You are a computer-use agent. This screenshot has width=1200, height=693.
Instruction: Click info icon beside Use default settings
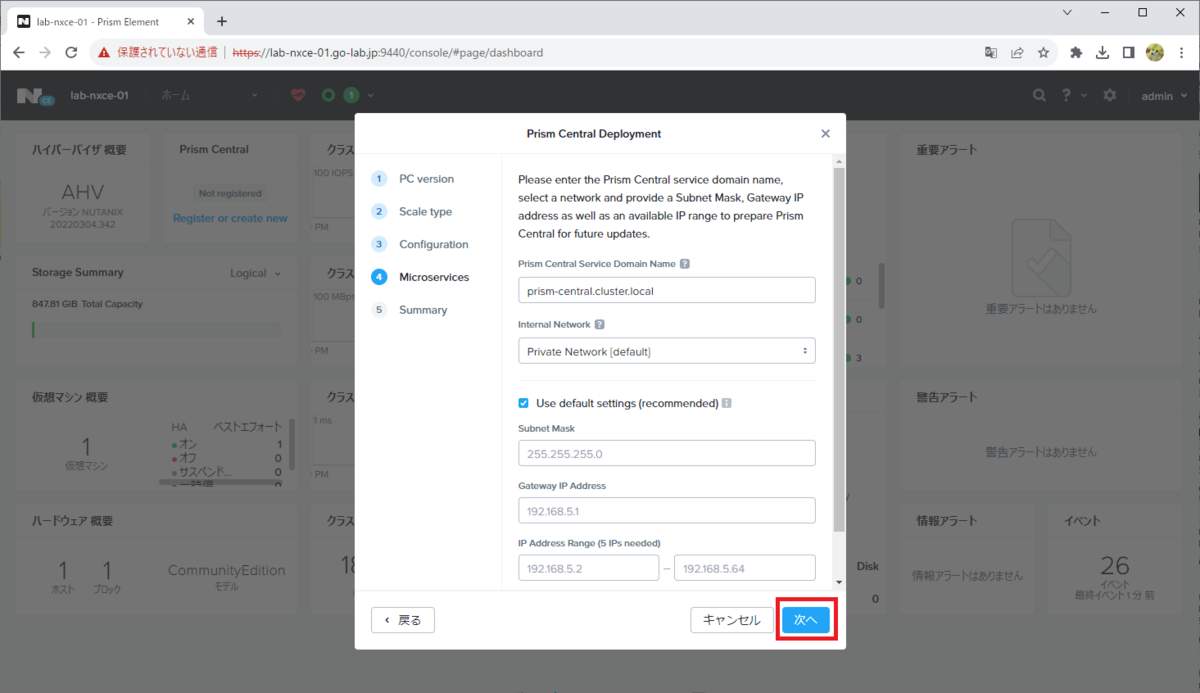(727, 403)
